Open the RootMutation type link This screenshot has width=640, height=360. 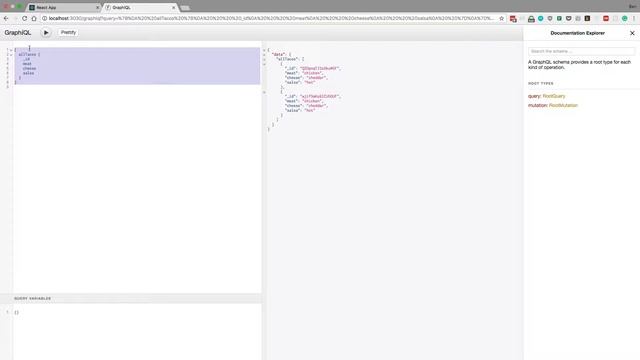click(563, 105)
